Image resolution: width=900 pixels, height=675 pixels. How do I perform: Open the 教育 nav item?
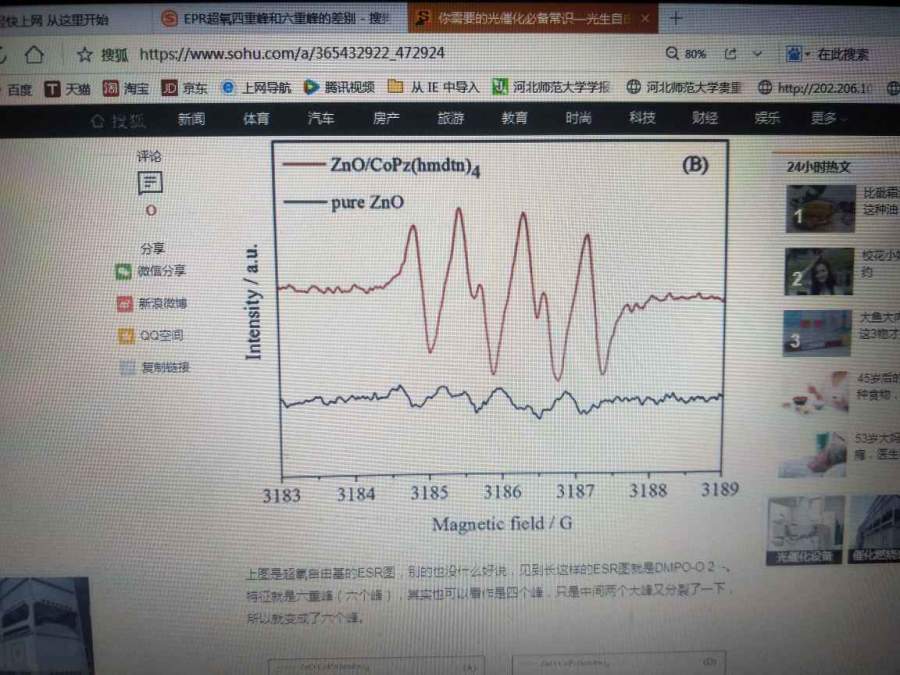click(514, 118)
